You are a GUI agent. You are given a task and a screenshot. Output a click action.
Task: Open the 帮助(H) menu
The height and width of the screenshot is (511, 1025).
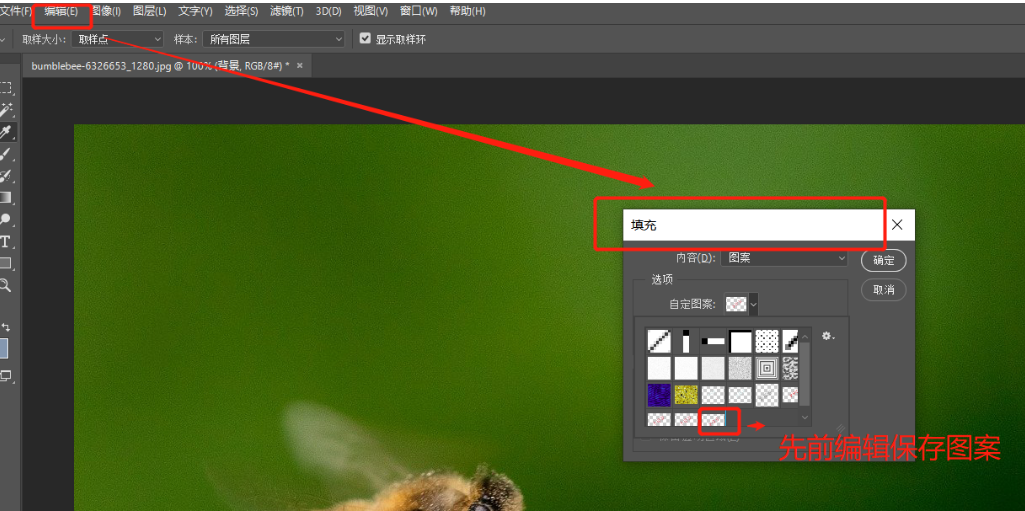(467, 11)
